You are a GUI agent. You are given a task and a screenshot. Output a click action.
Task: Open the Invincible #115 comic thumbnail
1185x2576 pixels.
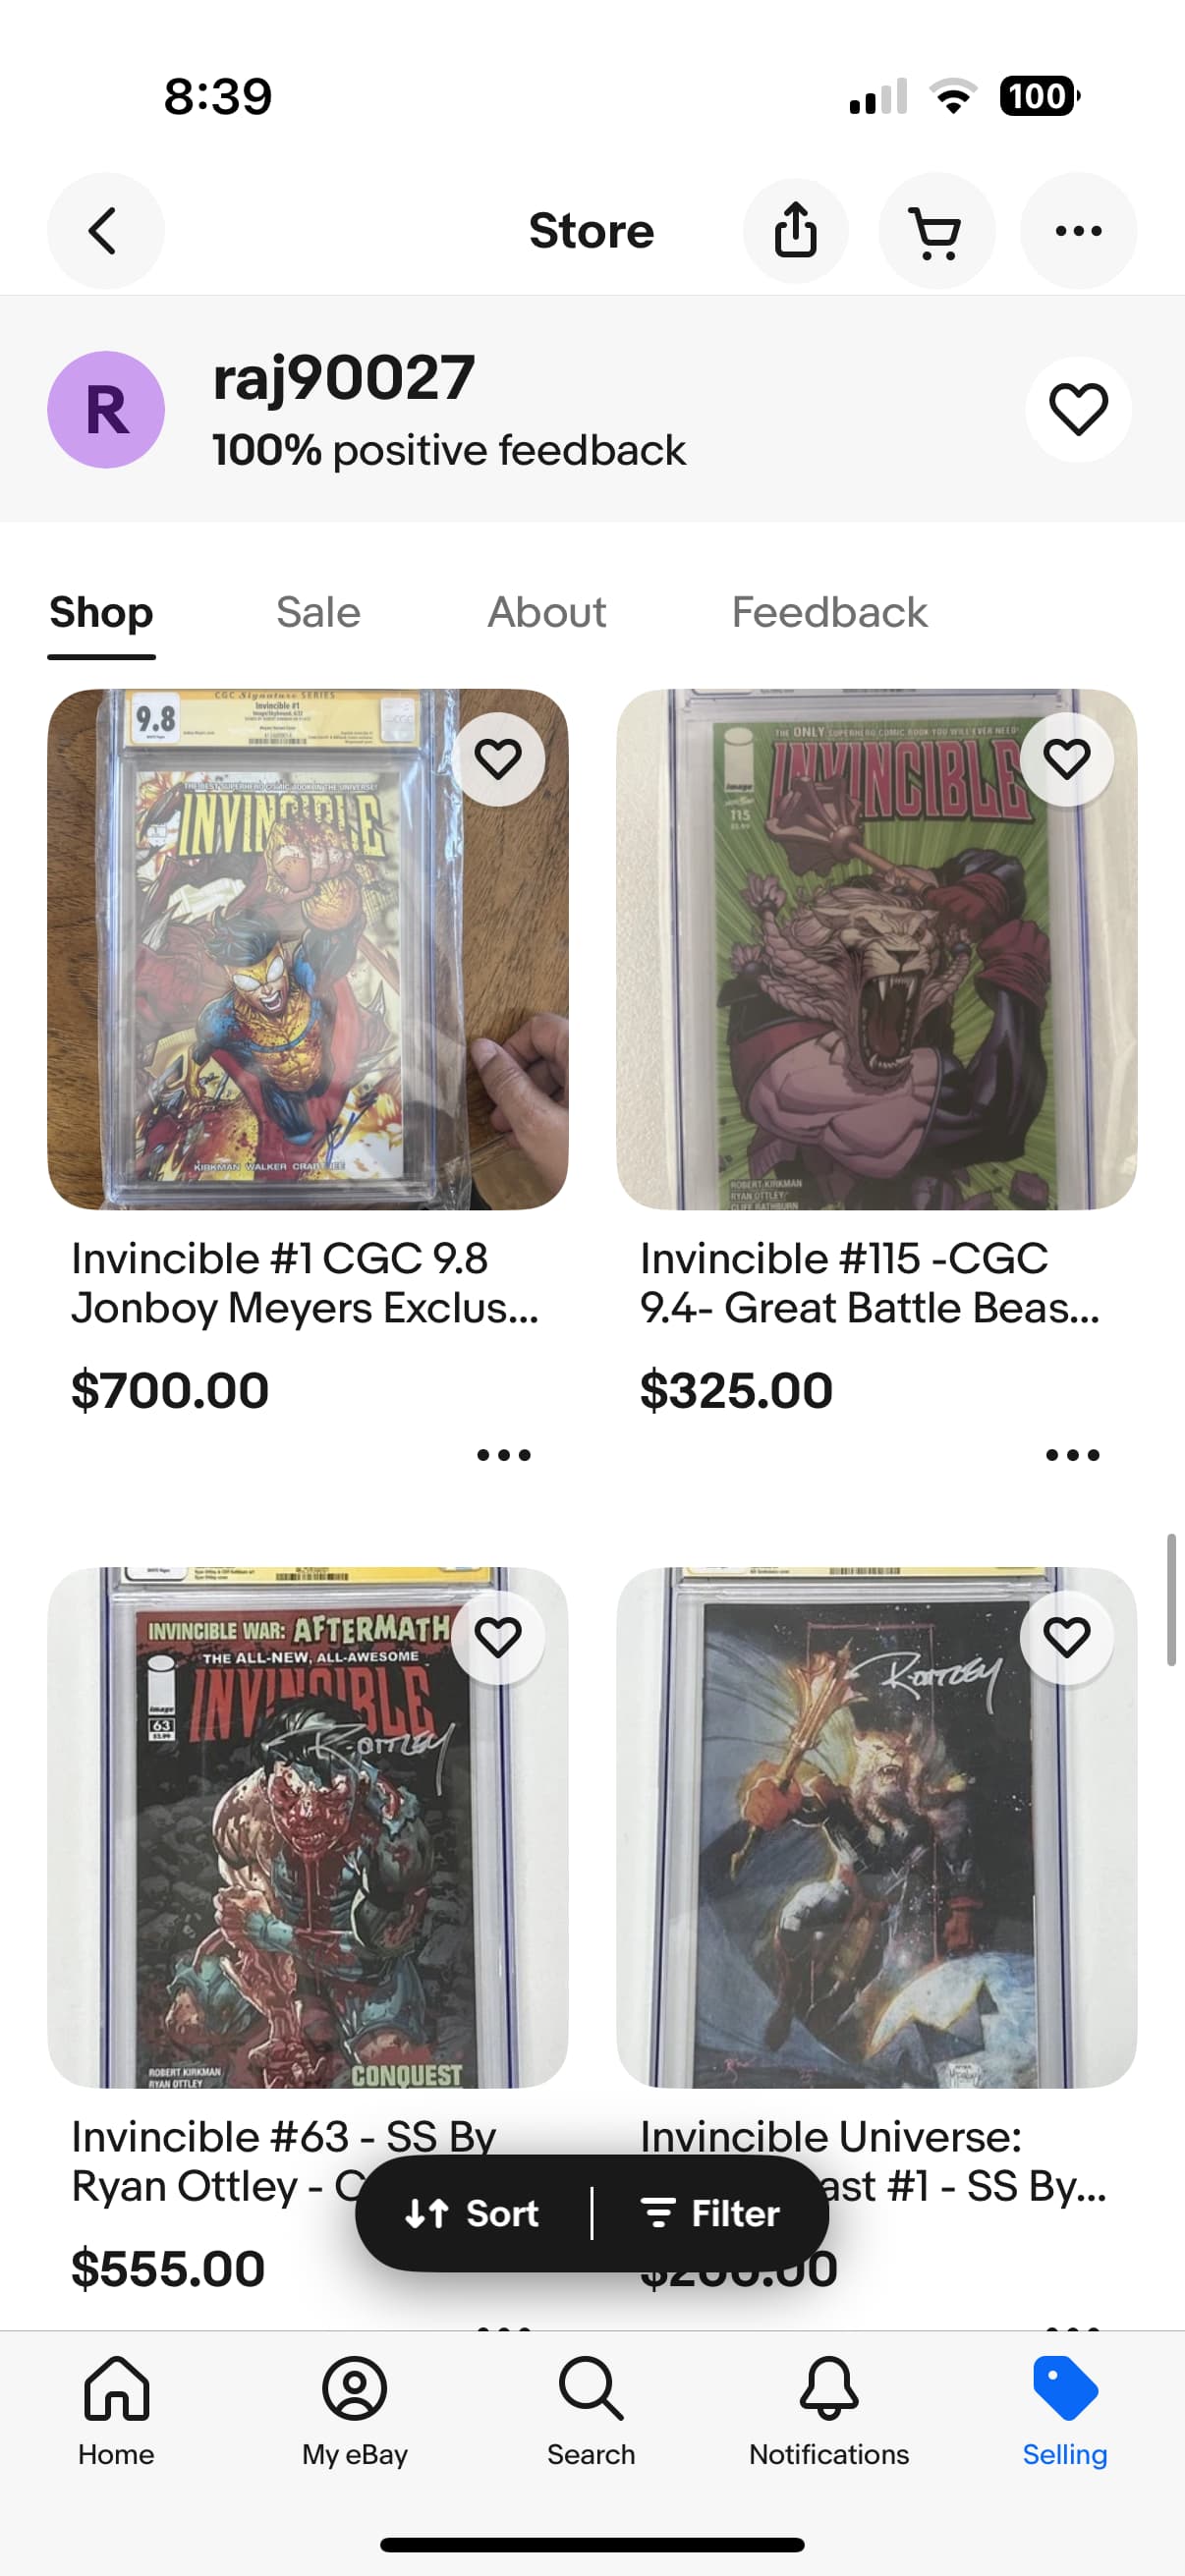point(876,949)
